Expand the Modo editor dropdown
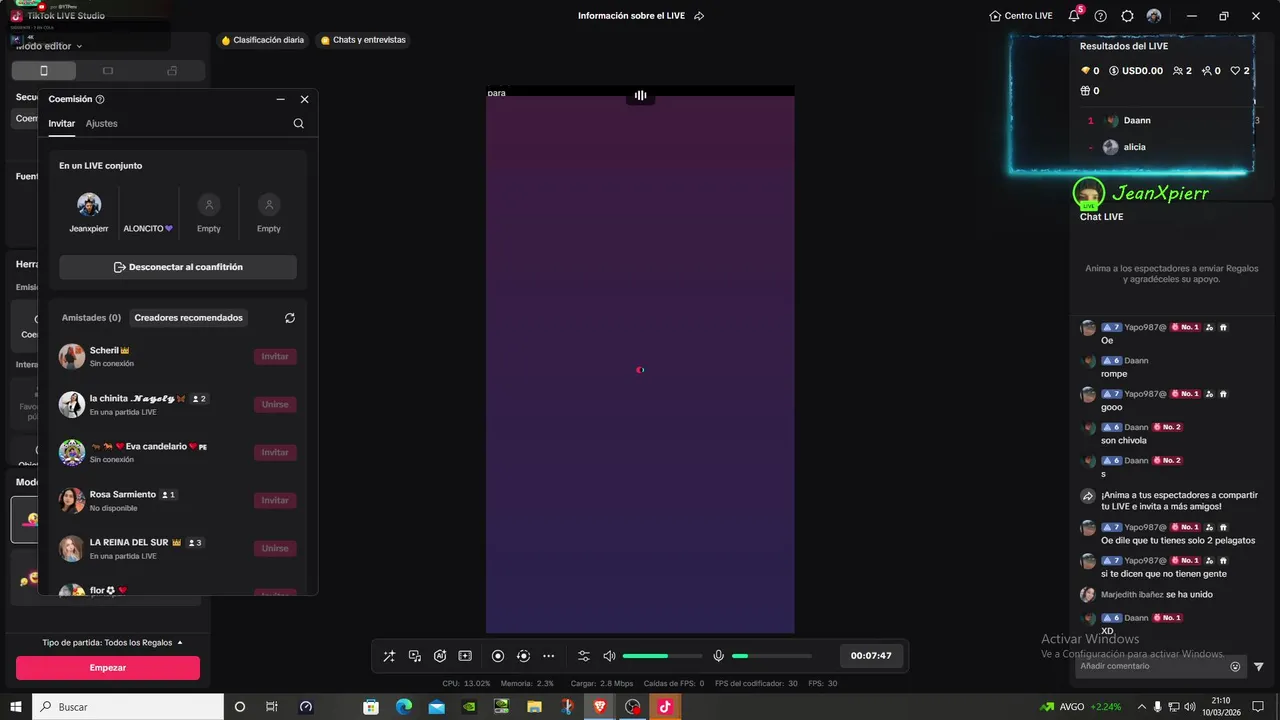 [49, 46]
